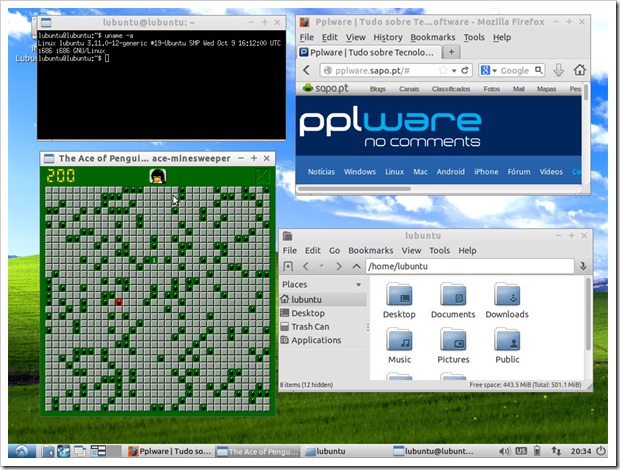Open the network connection tray icon
The width and height of the screenshot is (620, 470).
pyautogui.click(x=556, y=451)
